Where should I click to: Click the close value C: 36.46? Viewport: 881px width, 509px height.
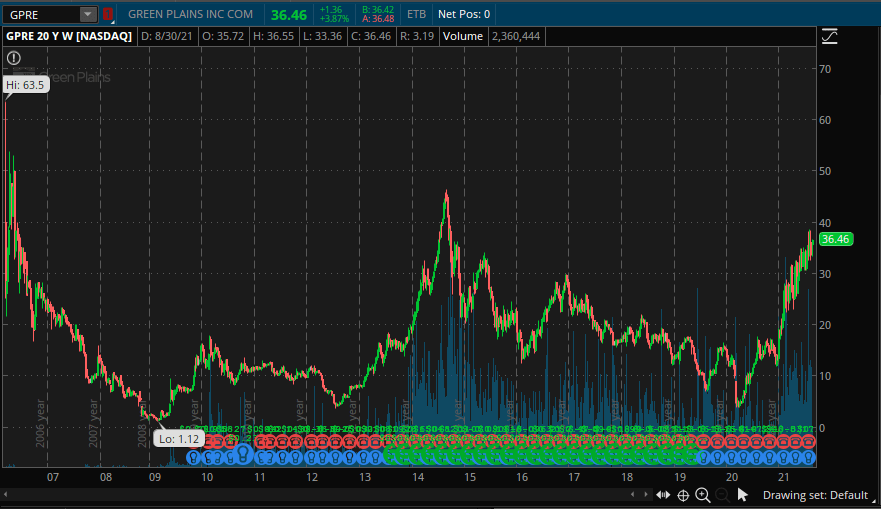(x=371, y=36)
